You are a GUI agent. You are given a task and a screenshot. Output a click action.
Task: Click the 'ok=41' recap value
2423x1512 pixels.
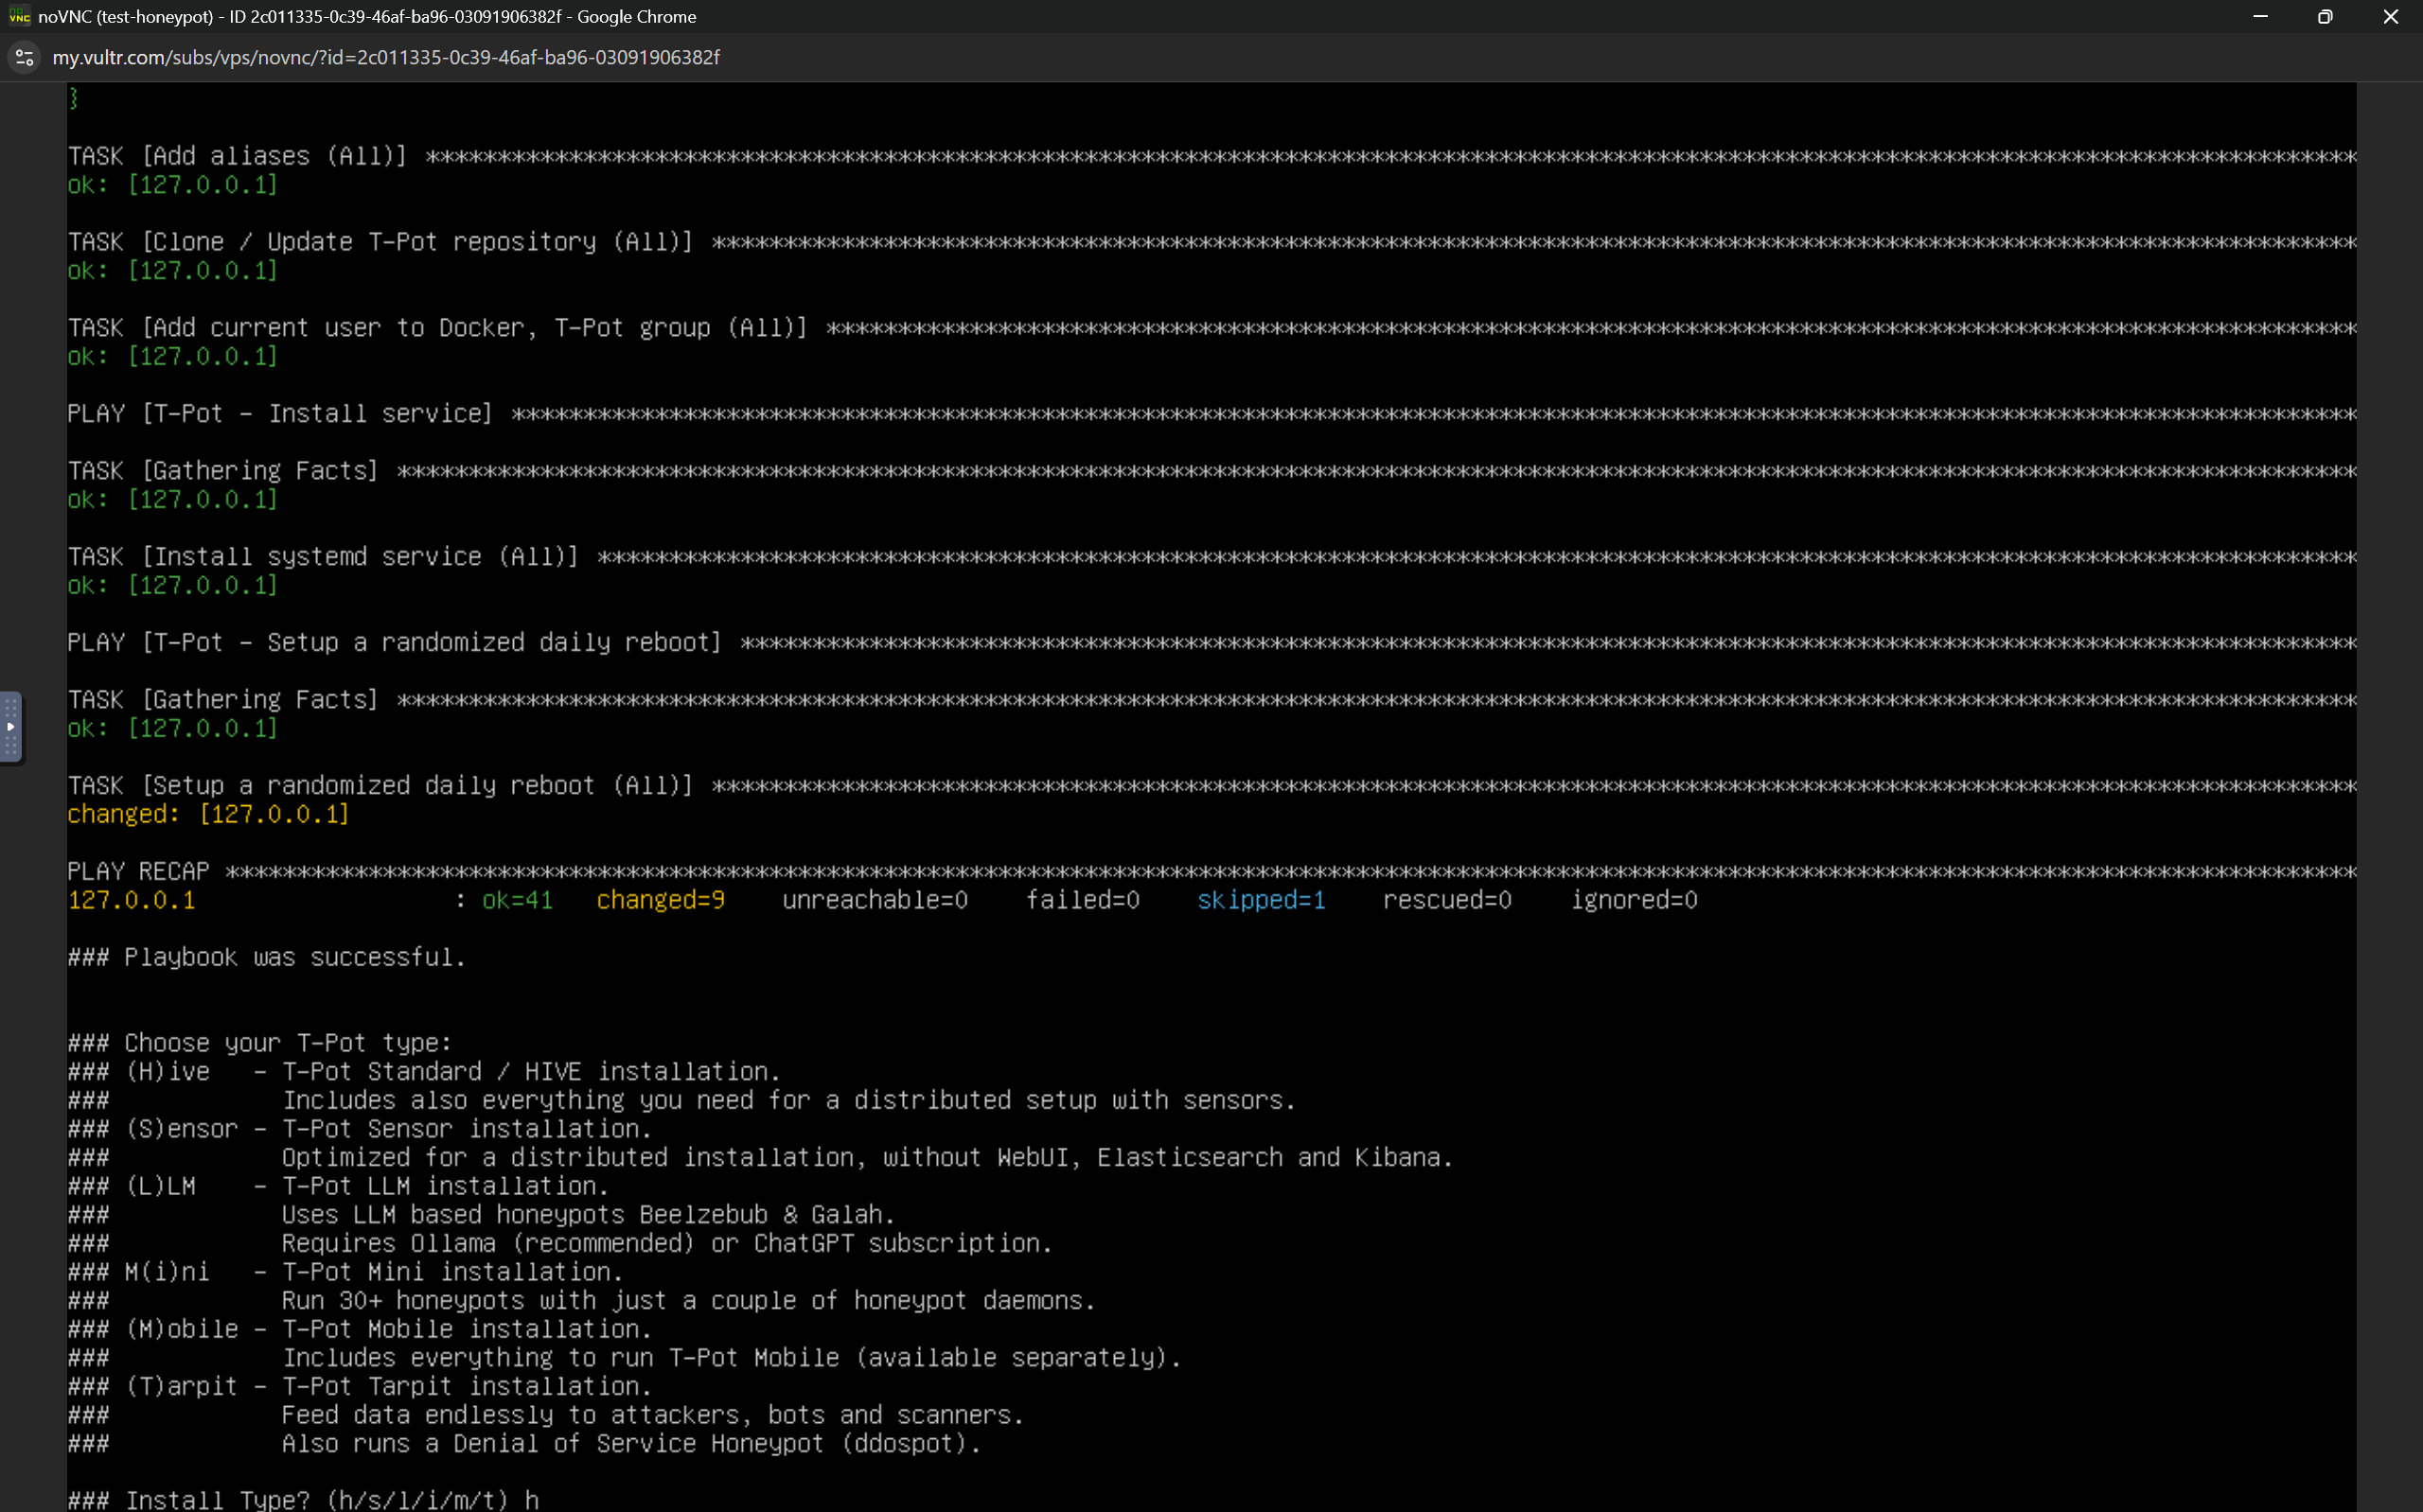pyautogui.click(x=517, y=900)
